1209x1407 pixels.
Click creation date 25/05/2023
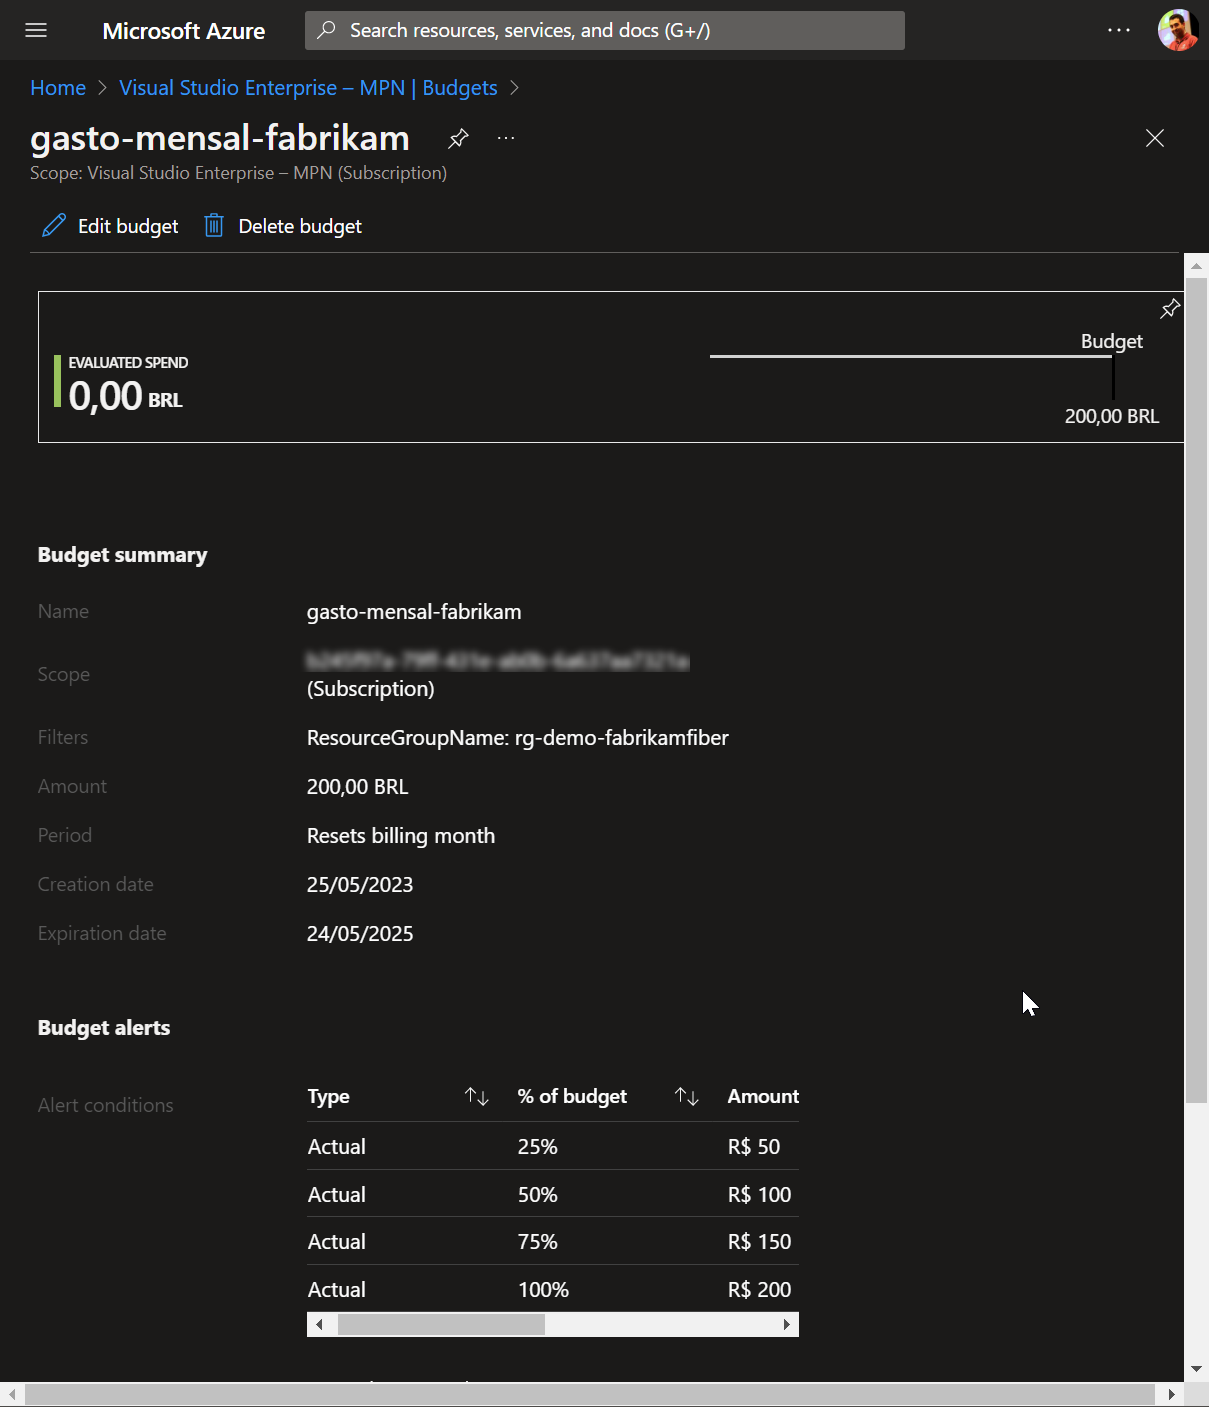point(360,885)
